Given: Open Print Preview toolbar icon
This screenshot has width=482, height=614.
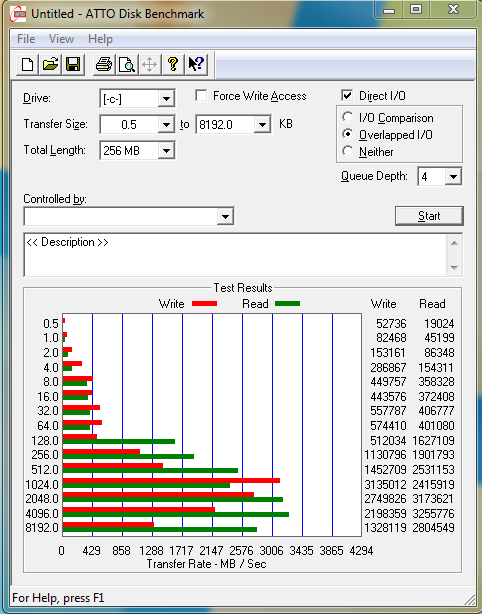Looking at the screenshot, I should pos(126,64).
